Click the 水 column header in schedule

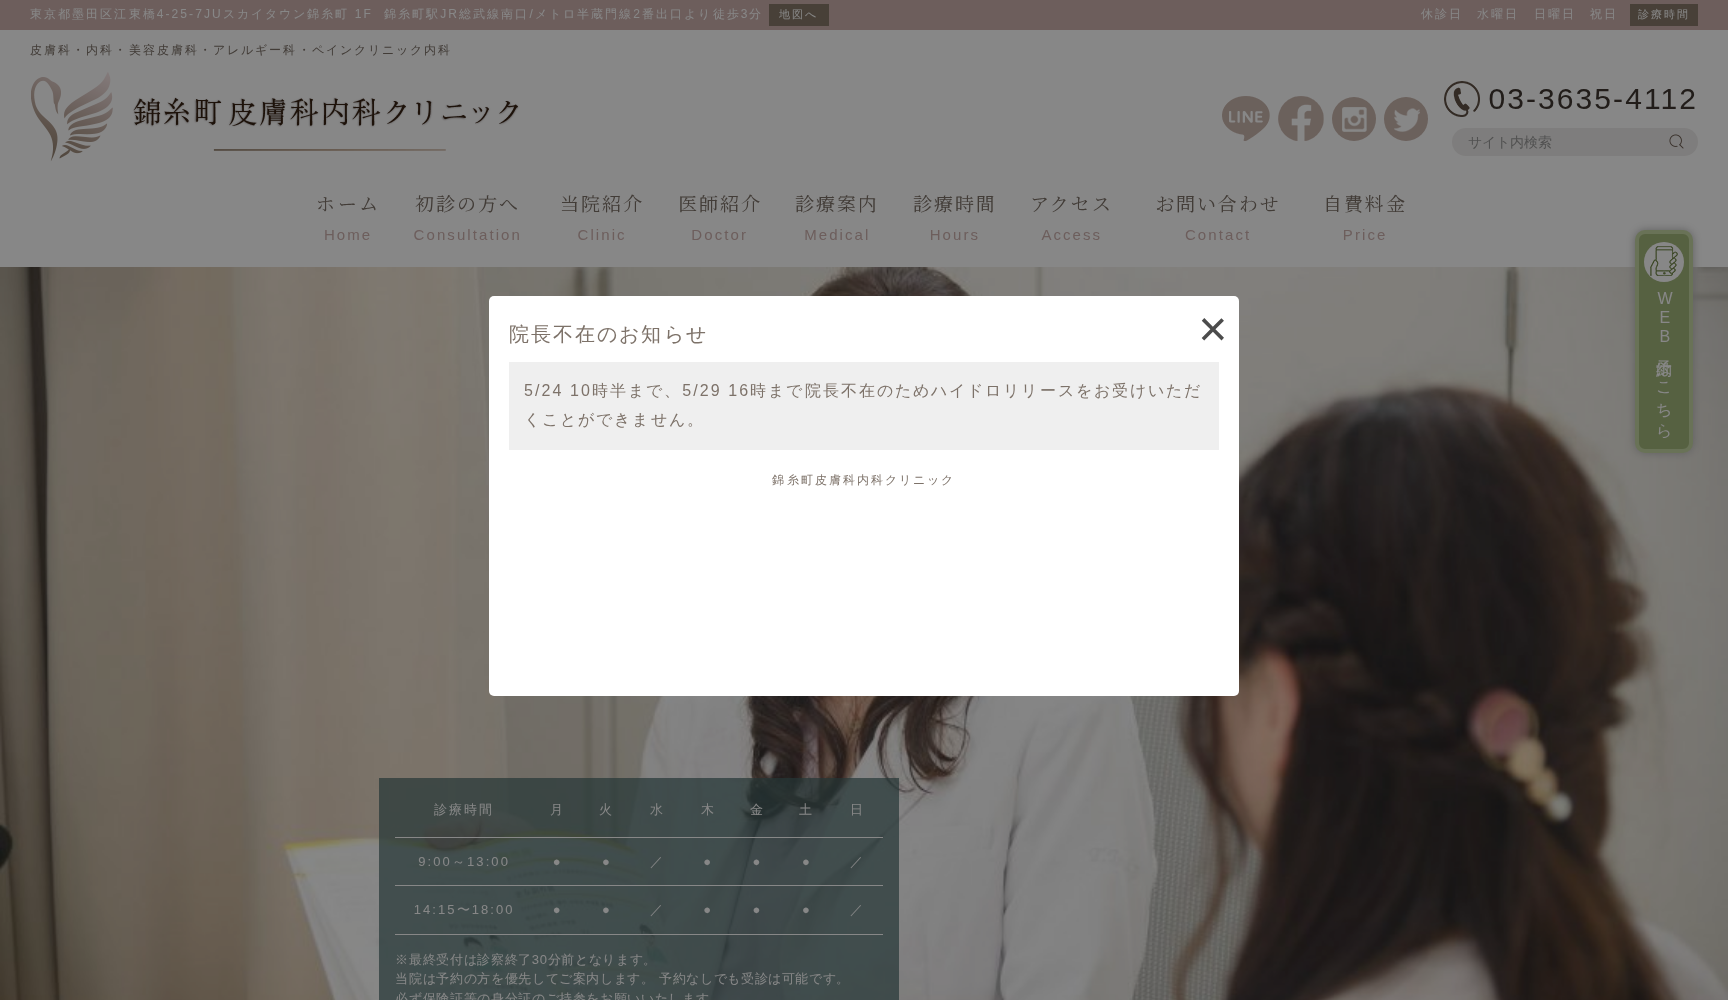[x=656, y=810]
